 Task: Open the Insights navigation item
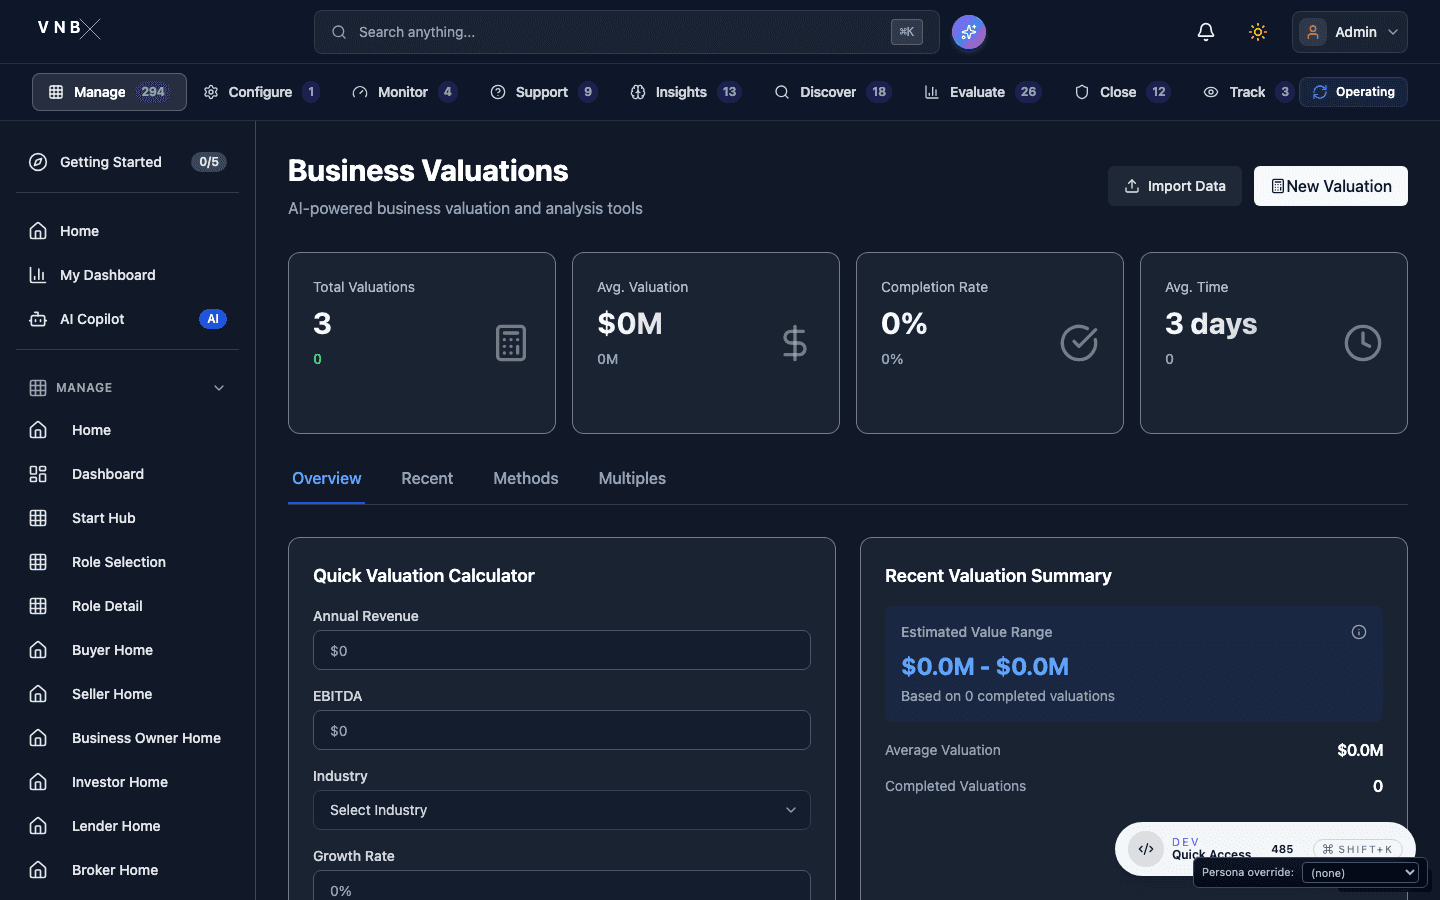680,91
